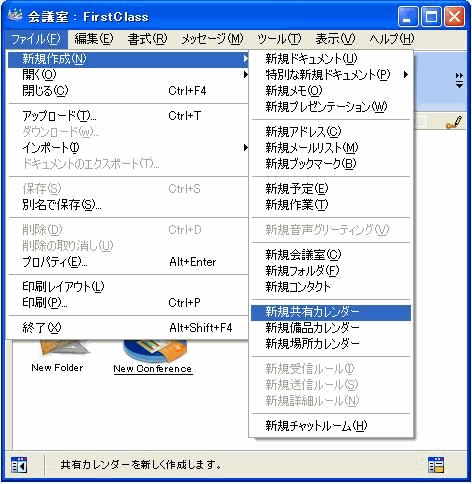Expand the toolbar overflow chevron
Image resolution: width=472 pixels, height=484 pixels.
(x=459, y=80)
